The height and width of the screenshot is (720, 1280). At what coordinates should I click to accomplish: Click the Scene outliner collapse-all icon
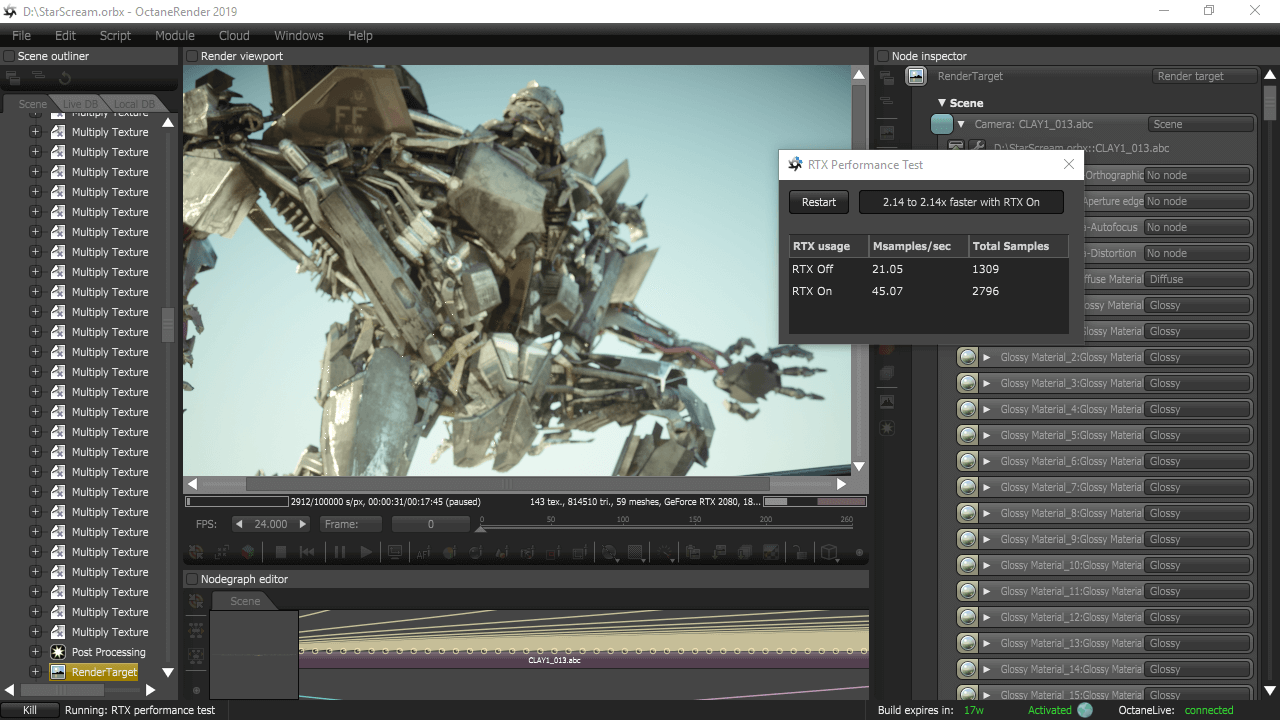38,77
